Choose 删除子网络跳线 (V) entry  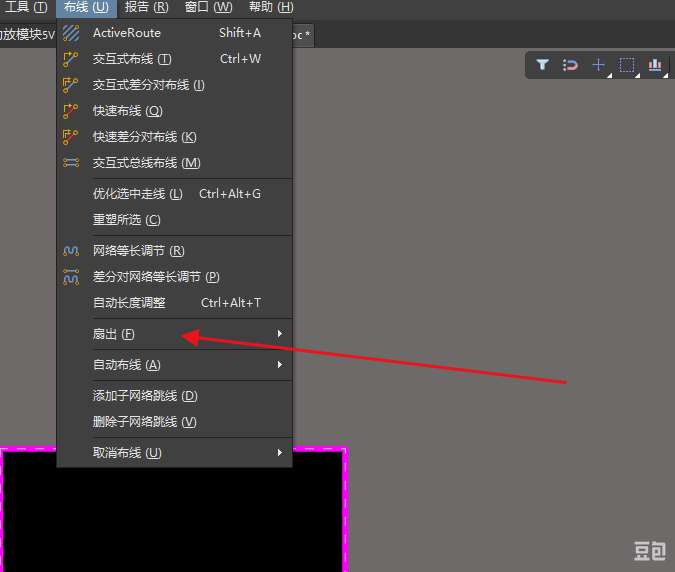click(175, 422)
